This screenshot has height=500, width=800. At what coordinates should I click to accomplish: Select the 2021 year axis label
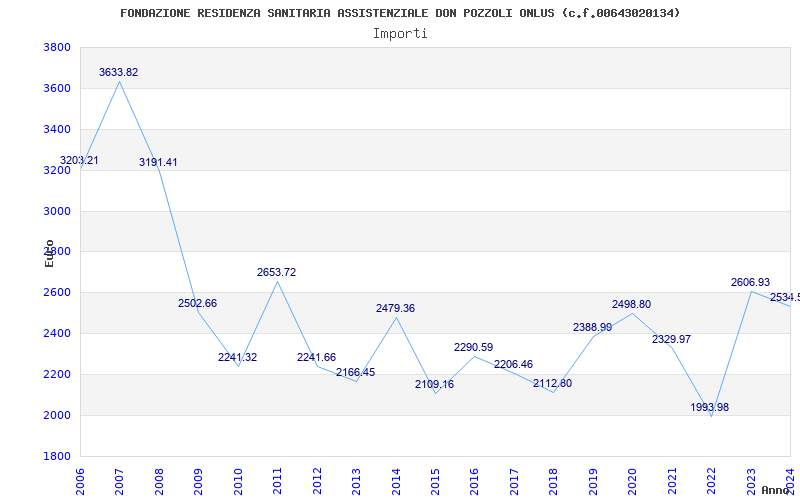pyautogui.click(x=672, y=482)
